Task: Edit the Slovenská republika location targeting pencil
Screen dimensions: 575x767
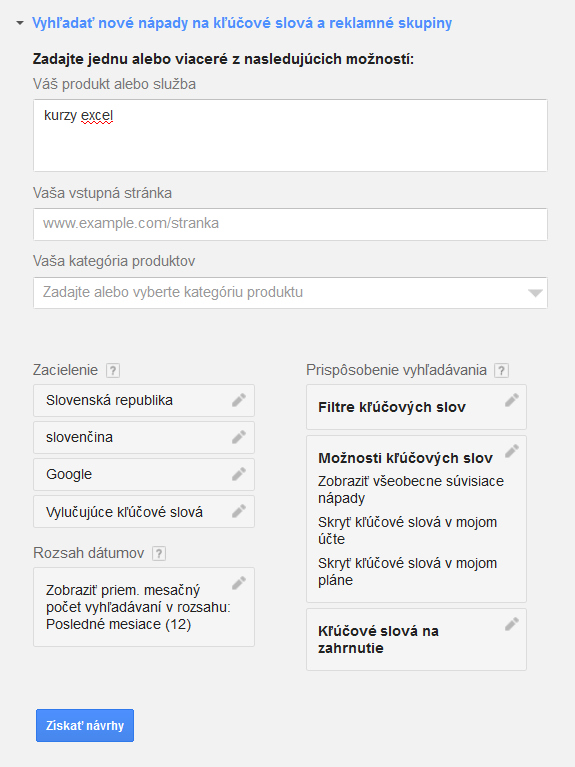Action: (x=239, y=400)
